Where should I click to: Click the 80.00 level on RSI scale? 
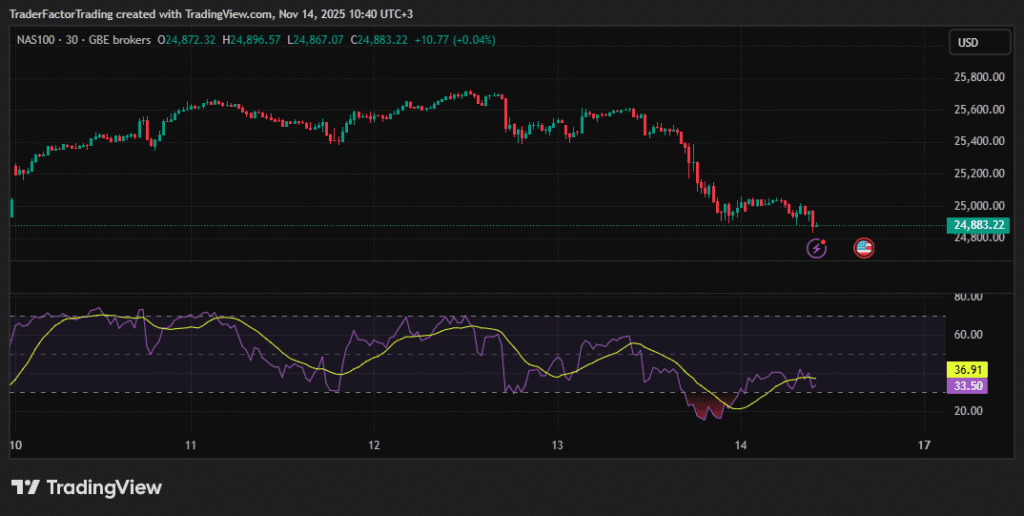(x=966, y=297)
